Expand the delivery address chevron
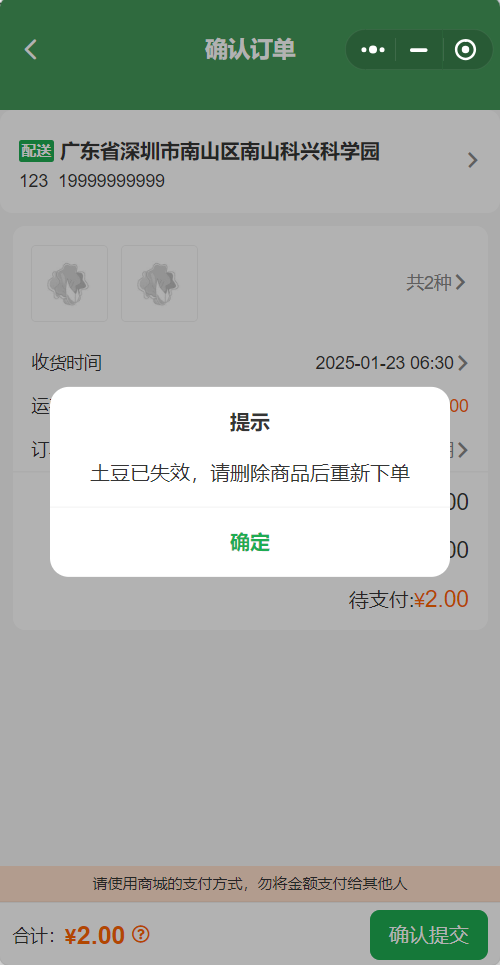Image resolution: width=500 pixels, height=965 pixels. pyautogui.click(x=472, y=160)
